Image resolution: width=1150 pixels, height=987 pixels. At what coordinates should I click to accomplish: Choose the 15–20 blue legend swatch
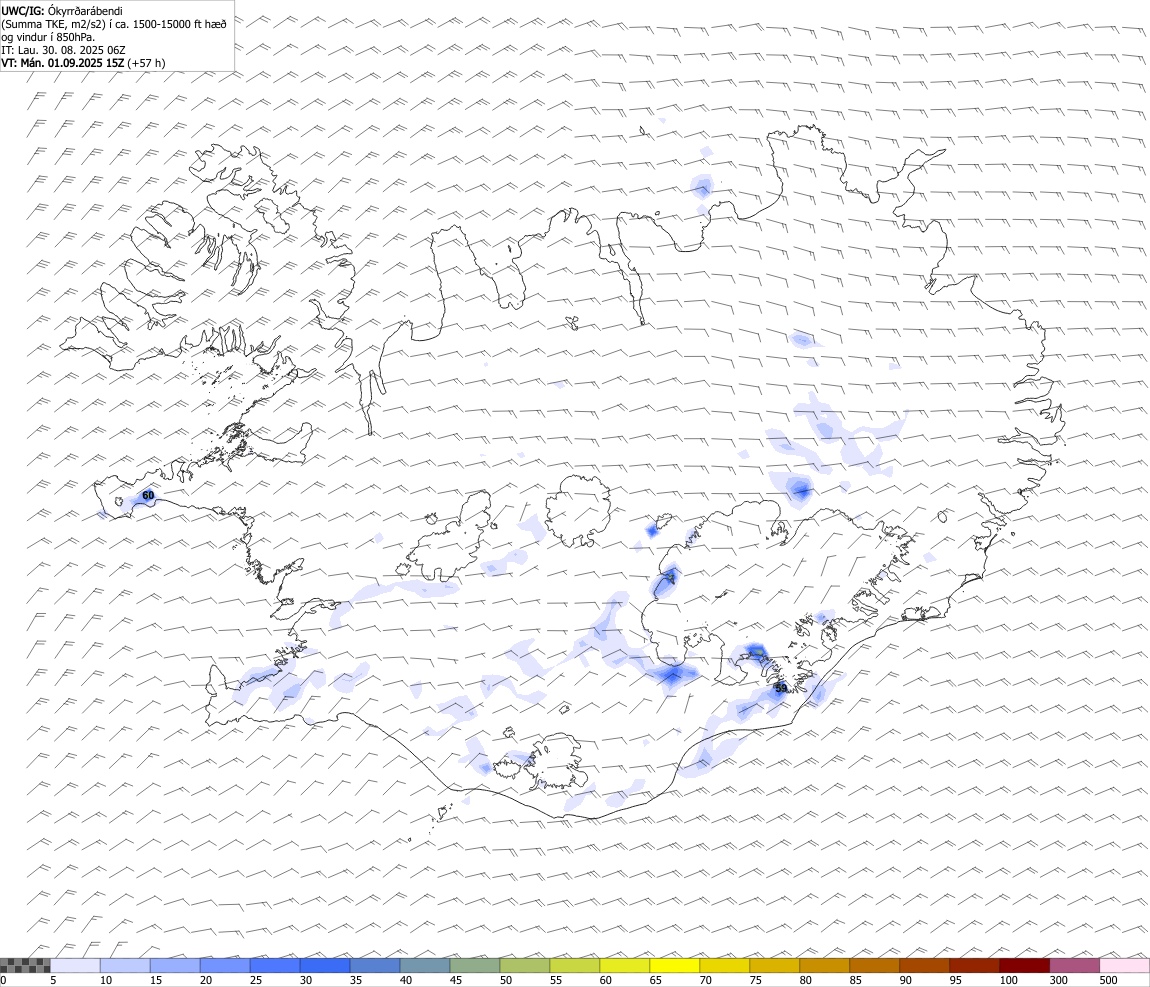tap(175, 965)
